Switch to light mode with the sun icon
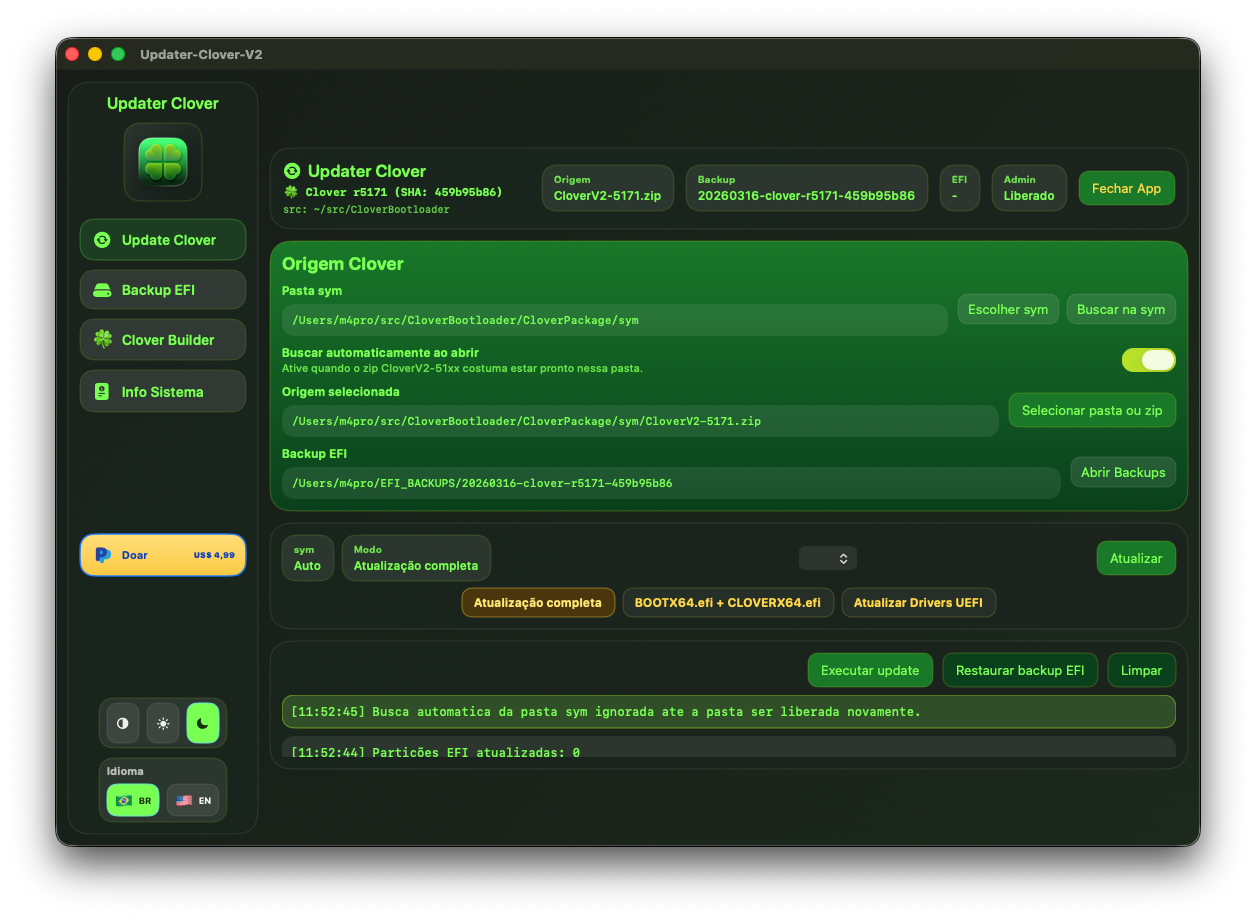1256x920 pixels. pos(162,723)
